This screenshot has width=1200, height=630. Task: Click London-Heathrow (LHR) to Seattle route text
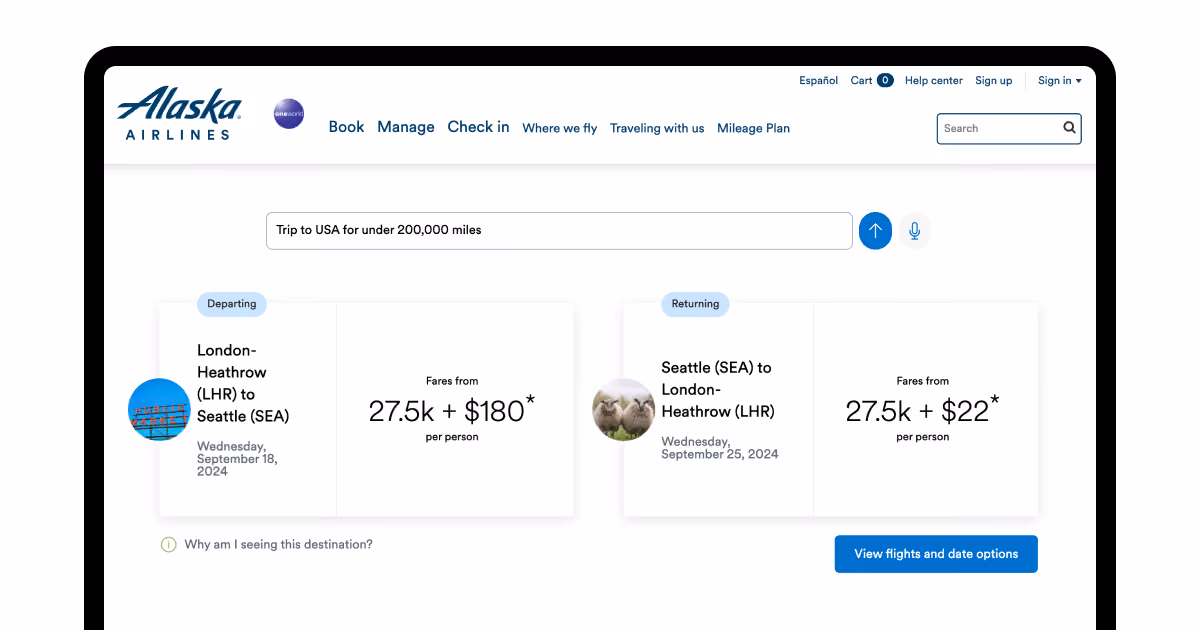pos(243,383)
